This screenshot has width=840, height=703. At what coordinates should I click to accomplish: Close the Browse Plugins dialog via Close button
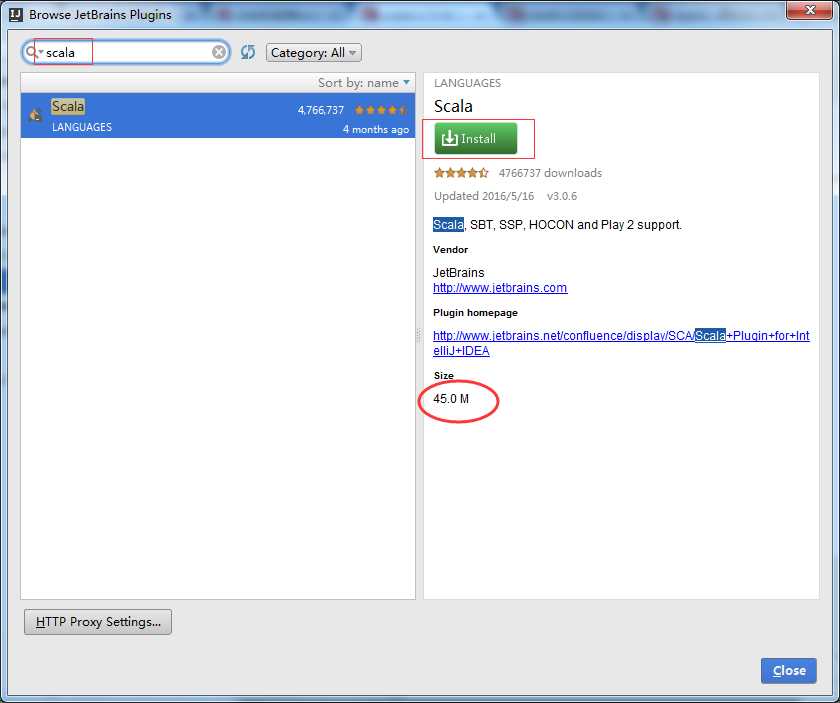[x=789, y=670]
